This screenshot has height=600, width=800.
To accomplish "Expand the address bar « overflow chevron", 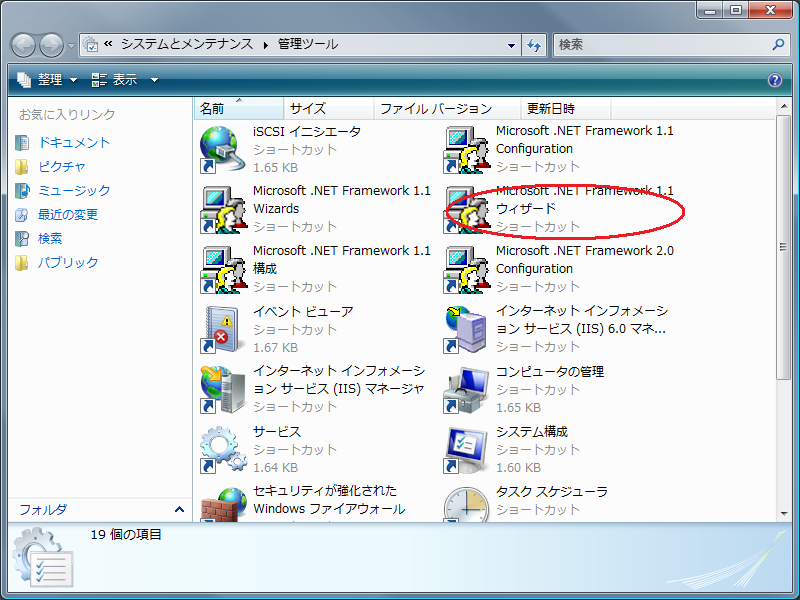I will click(x=108, y=44).
